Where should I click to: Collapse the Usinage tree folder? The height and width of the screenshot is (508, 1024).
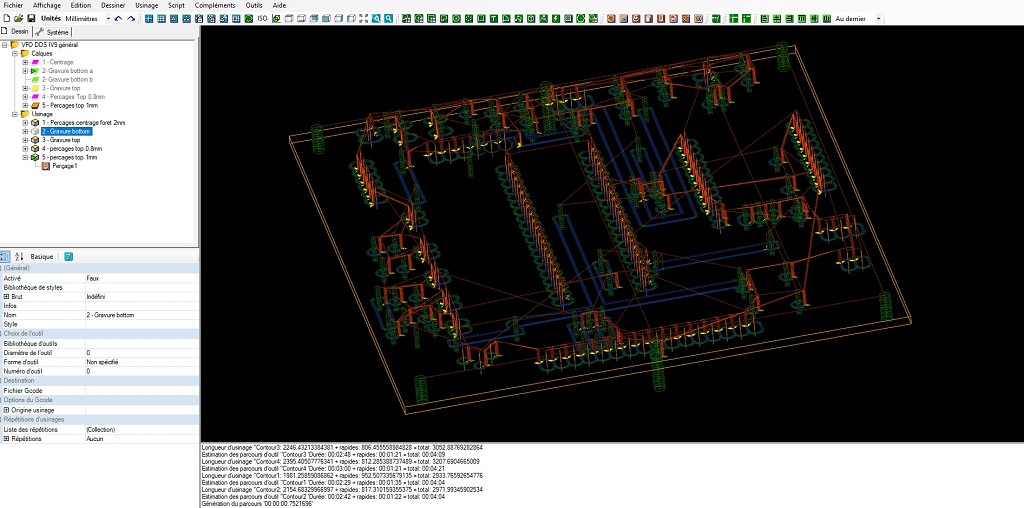tap(15, 114)
